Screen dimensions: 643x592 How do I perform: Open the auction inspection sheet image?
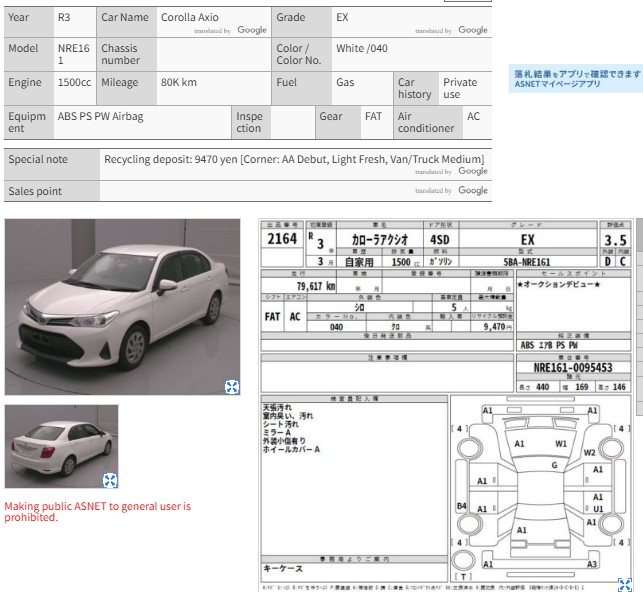(x=446, y=405)
